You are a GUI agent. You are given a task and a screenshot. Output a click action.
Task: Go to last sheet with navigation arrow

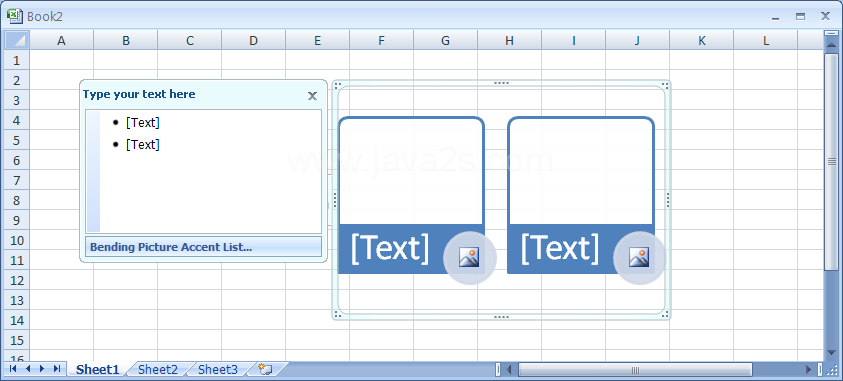tap(56, 369)
